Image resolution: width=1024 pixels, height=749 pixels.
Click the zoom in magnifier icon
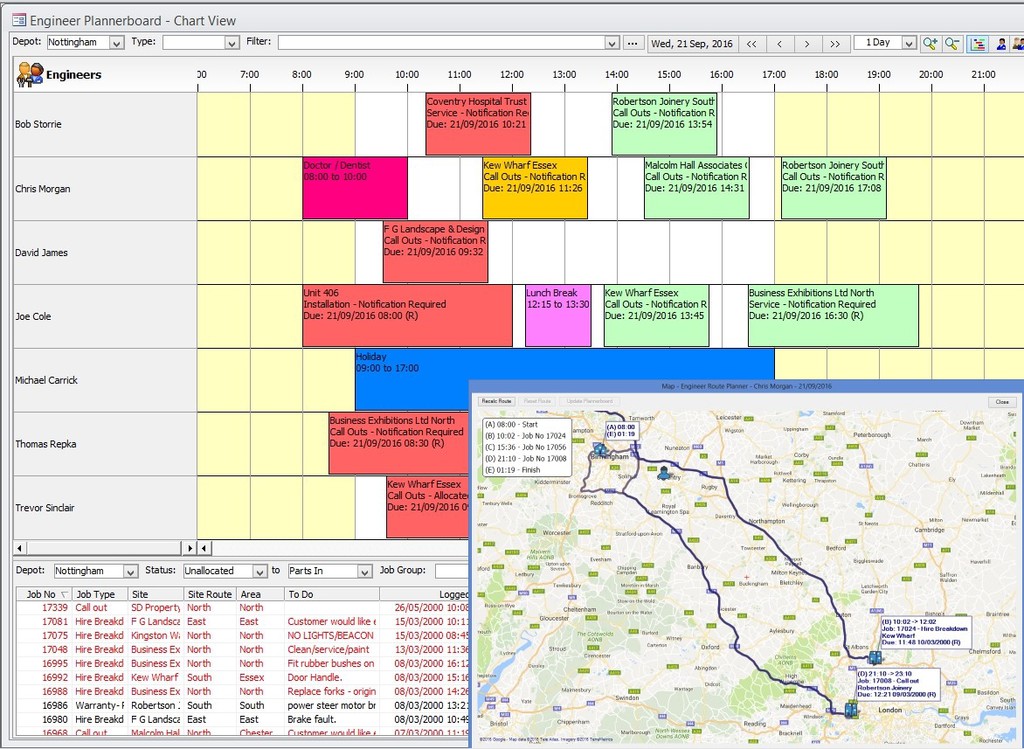click(930, 43)
